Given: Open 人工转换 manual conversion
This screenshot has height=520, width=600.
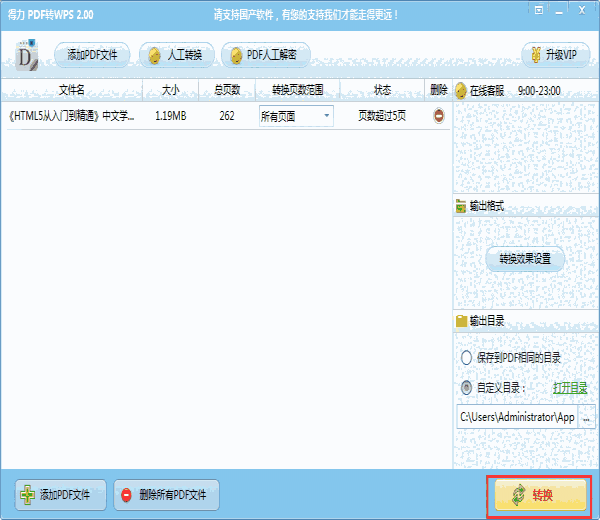Looking at the screenshot, I should (176, 55).
